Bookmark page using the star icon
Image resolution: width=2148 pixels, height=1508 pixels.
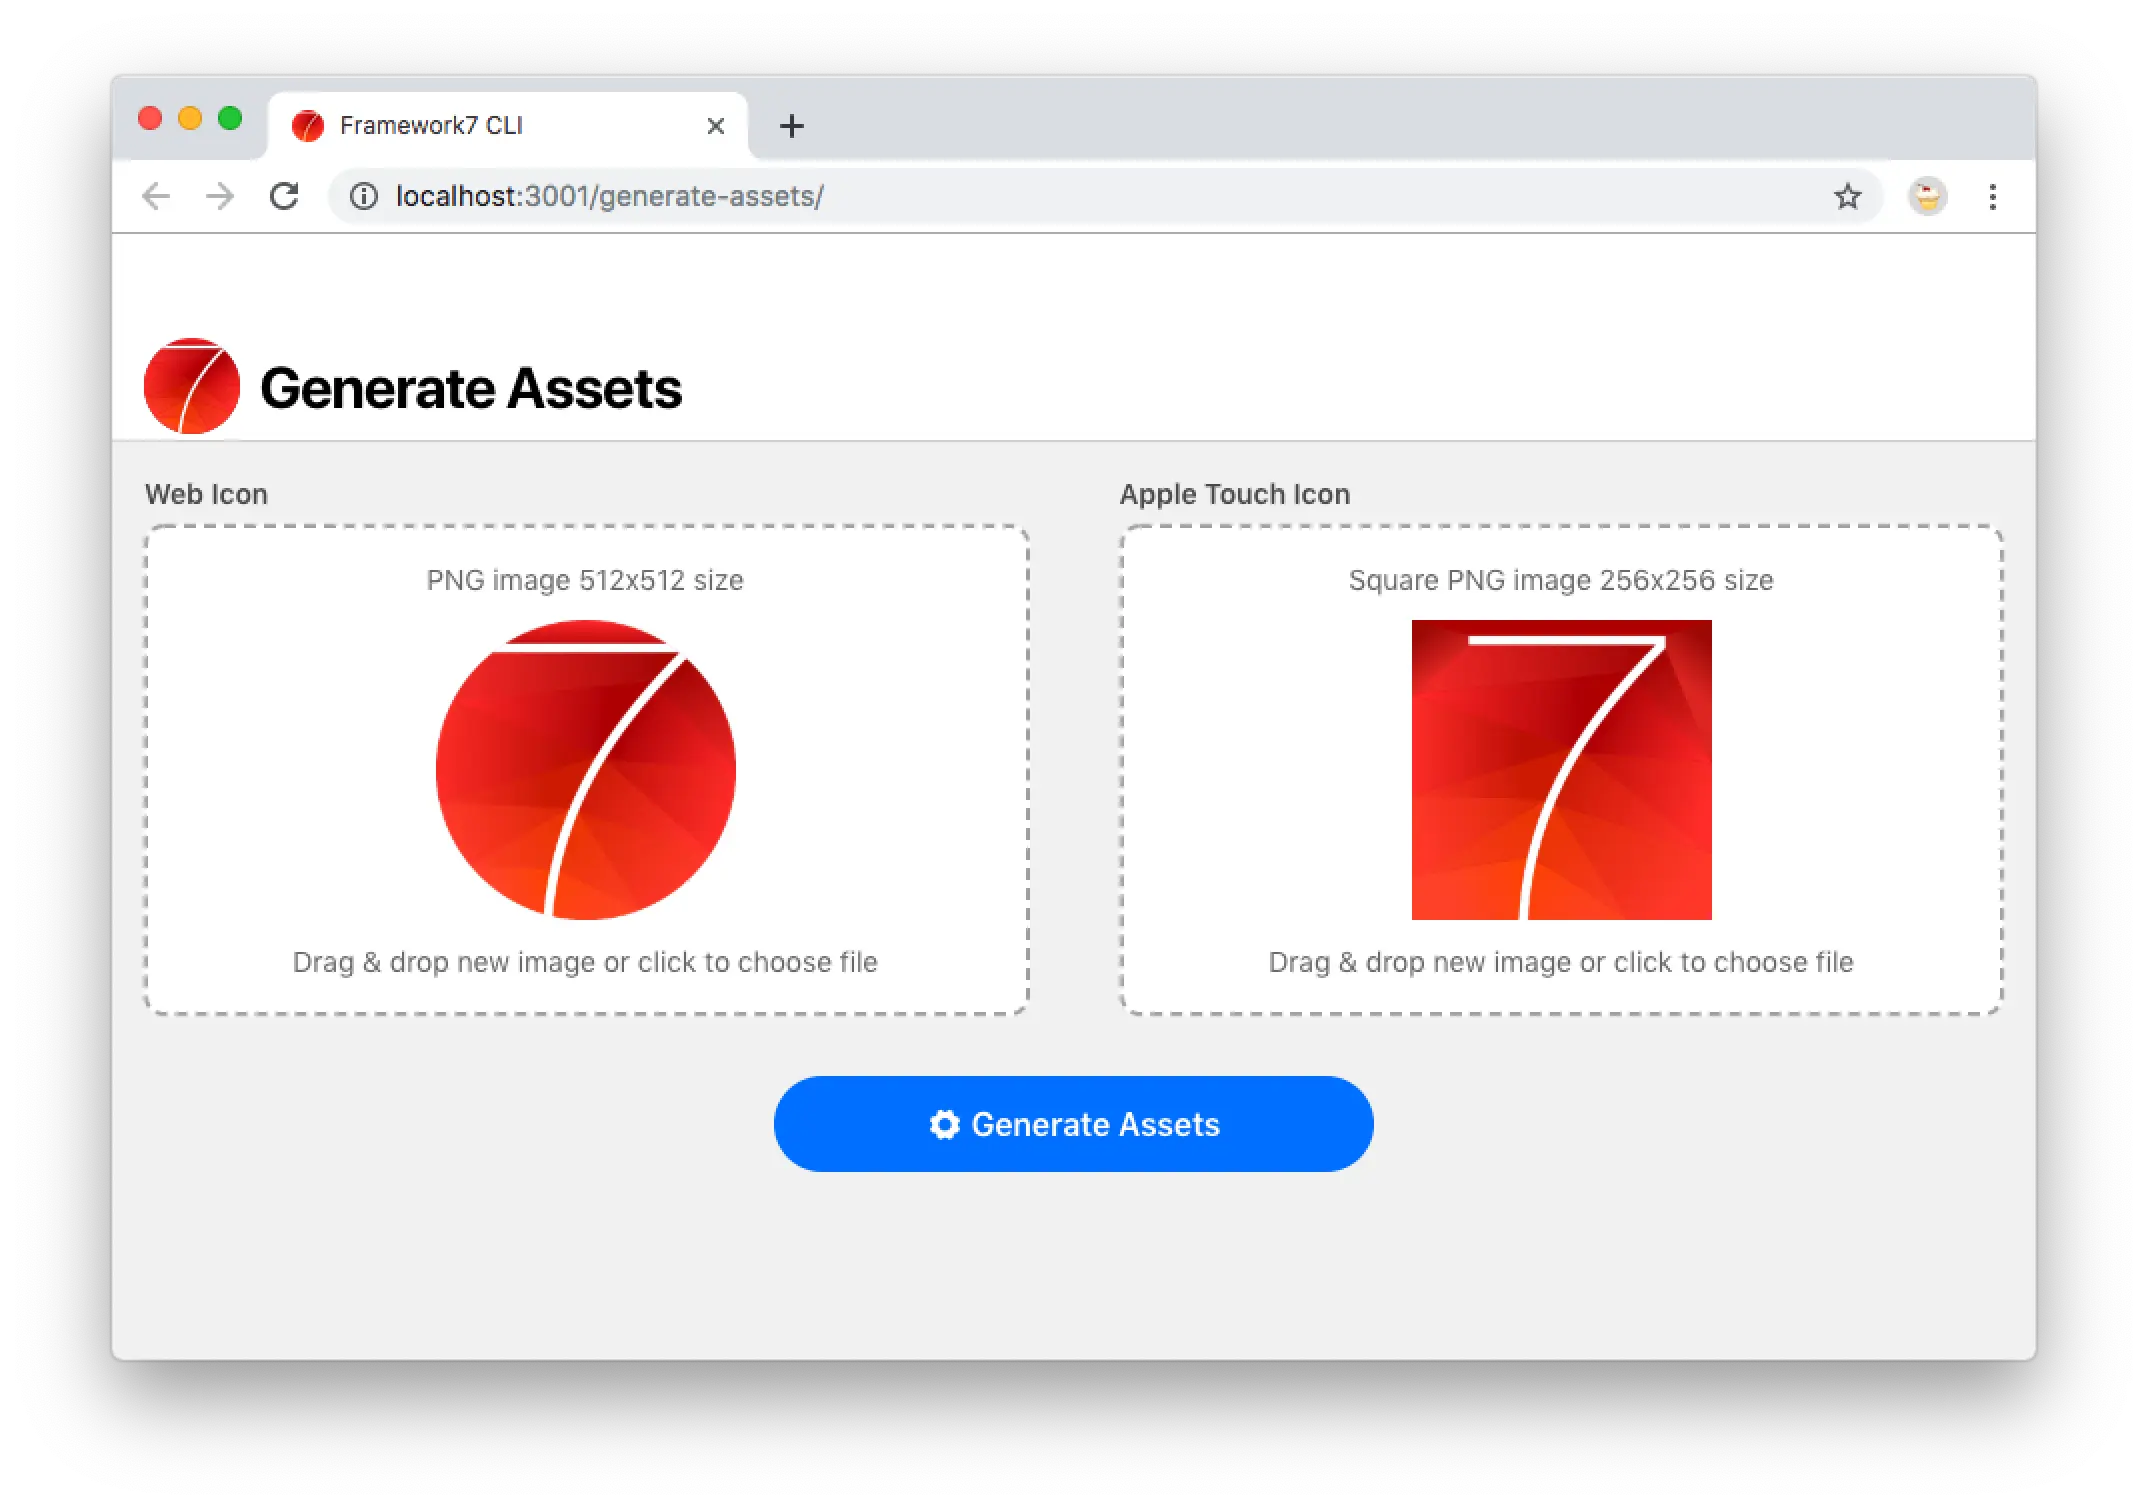tap(1847, 196)
